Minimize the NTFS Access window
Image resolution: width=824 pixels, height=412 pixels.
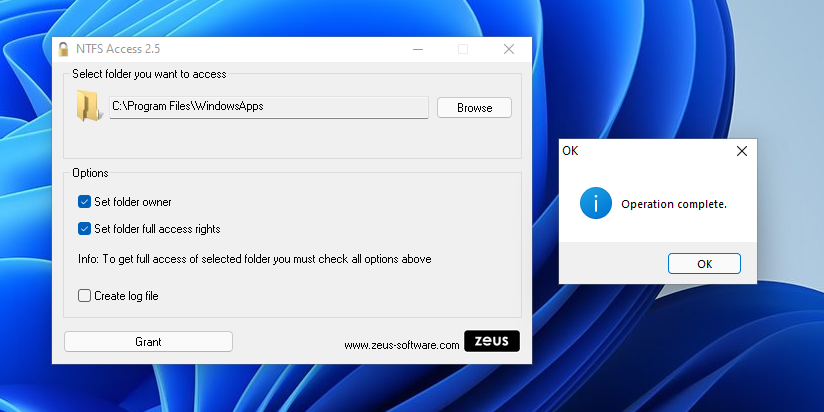coord(418,49)
